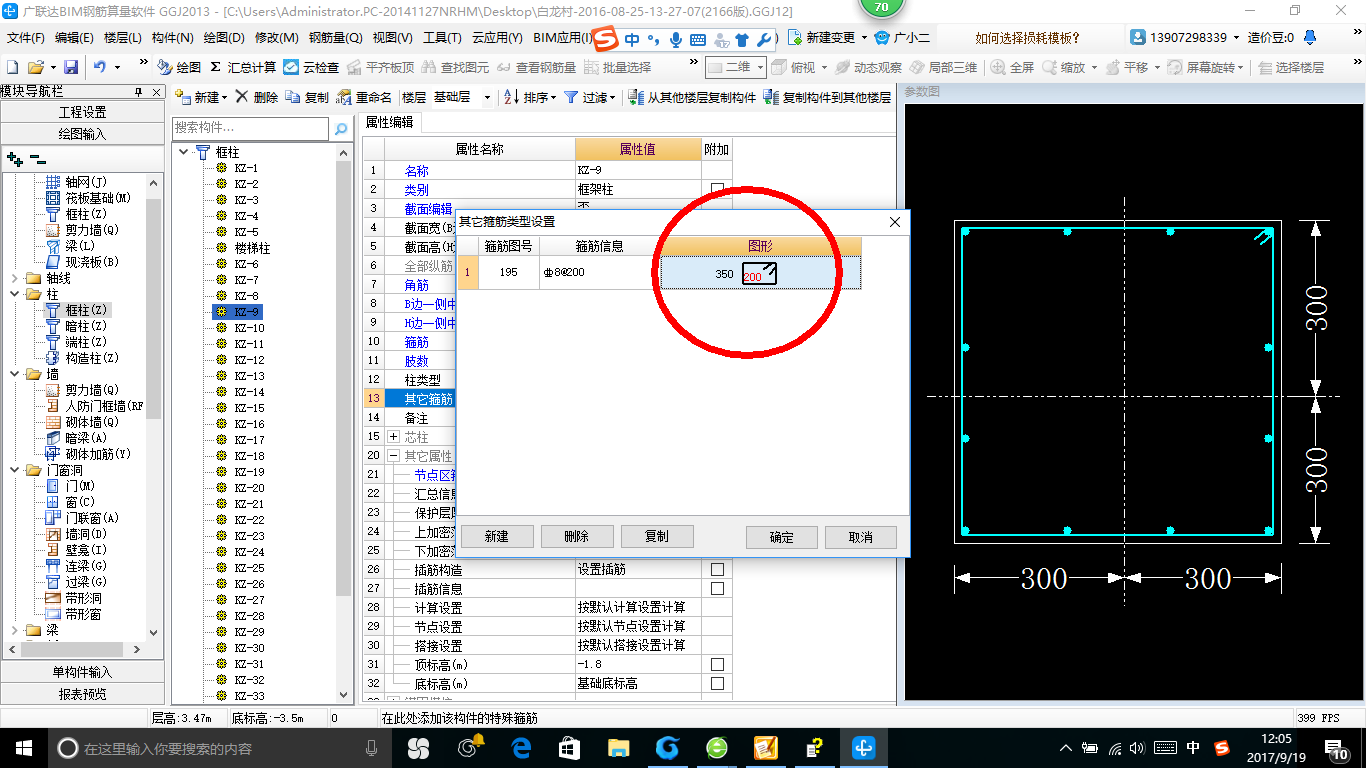Viewport: 1366px width, 768px height.
Task: Pin the 模块导航栏 panel
Action: click(x=138, y=91)
